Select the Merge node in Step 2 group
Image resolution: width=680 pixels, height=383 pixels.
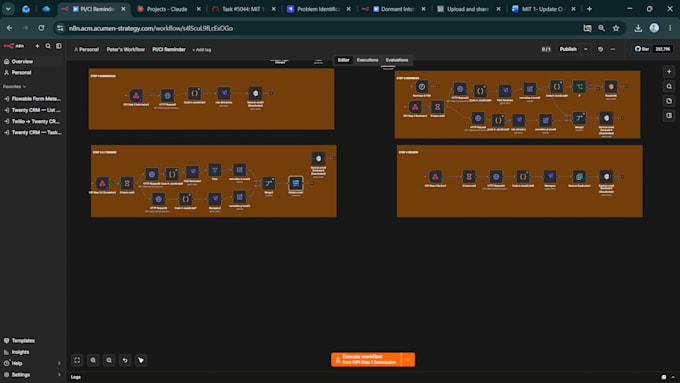(x=579, y=118)
